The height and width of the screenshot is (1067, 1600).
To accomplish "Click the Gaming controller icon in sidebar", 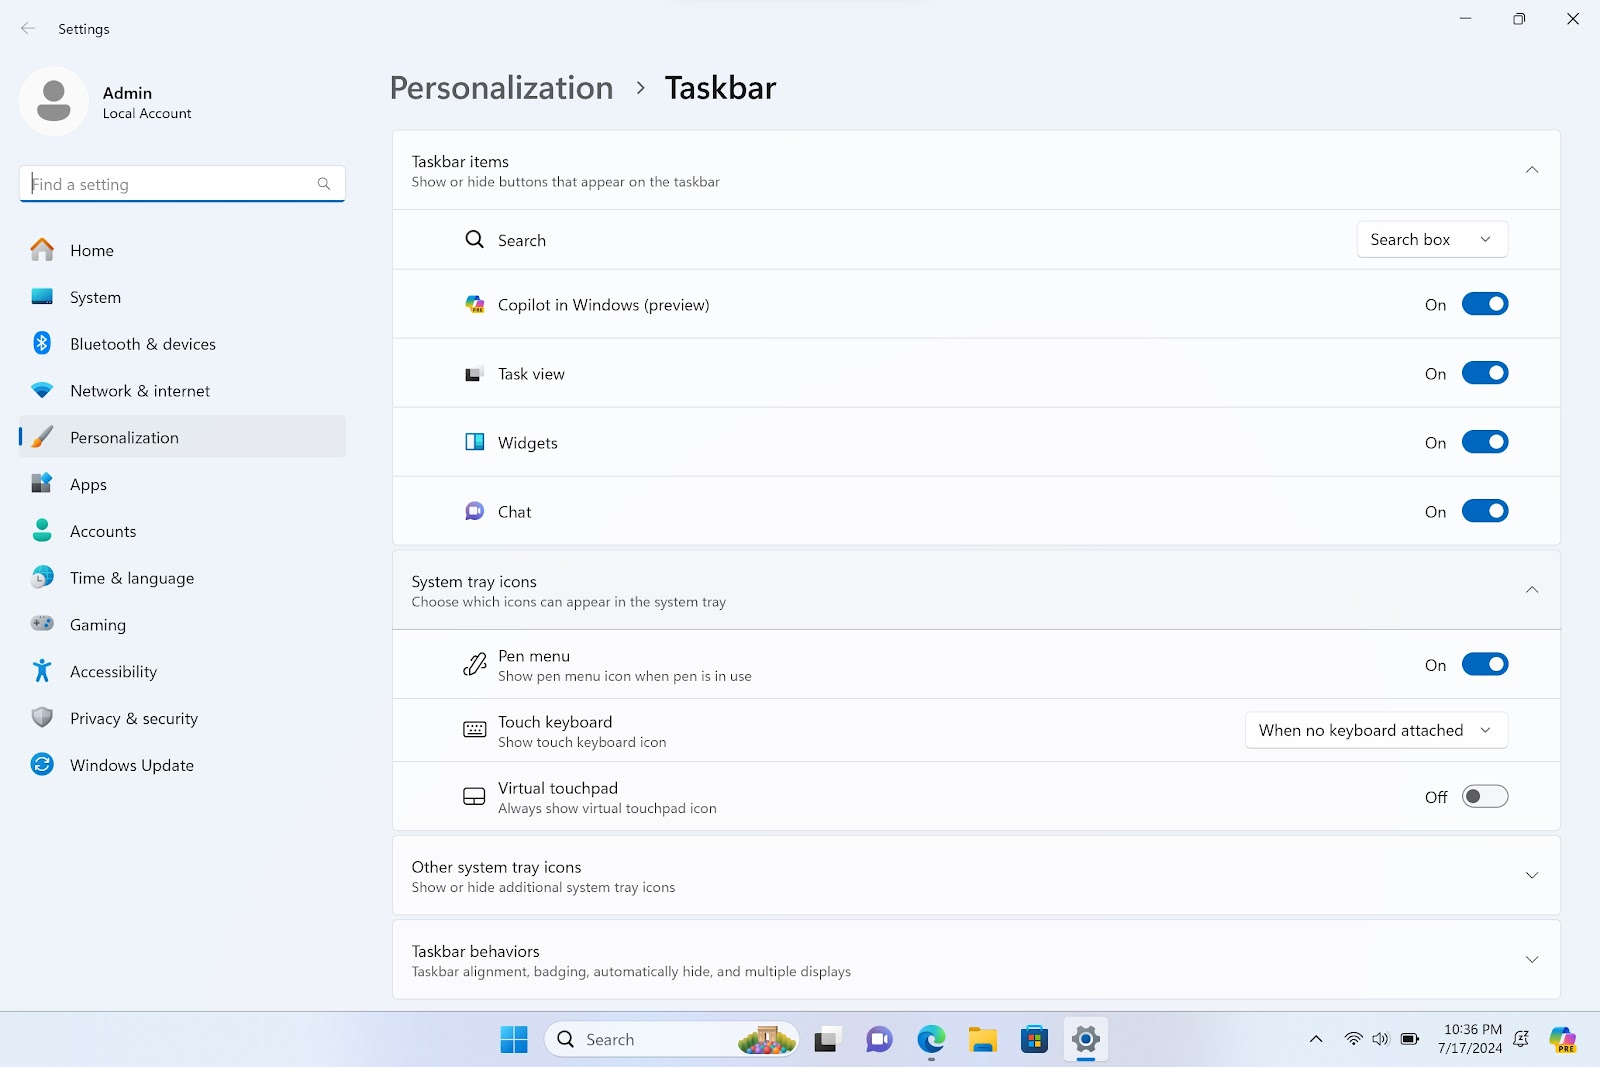I will pyautogui.click(x=42, y=624).
